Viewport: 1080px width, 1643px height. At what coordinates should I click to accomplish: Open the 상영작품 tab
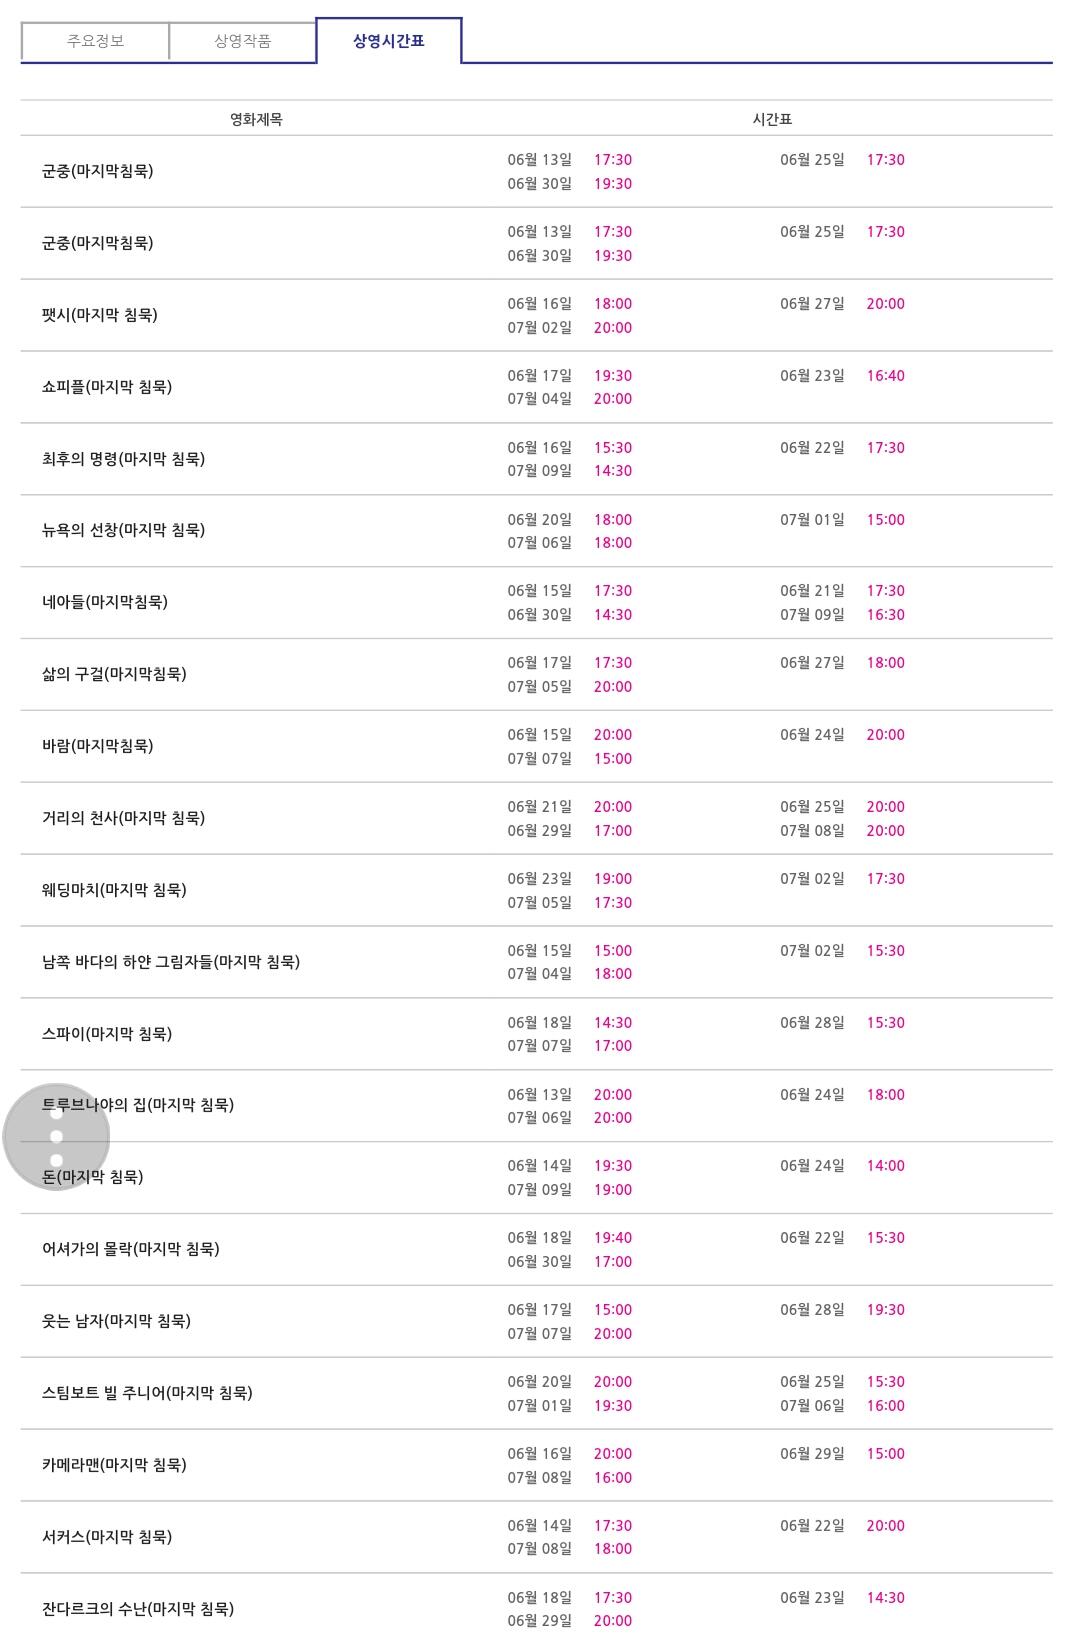tap(242, 41)
